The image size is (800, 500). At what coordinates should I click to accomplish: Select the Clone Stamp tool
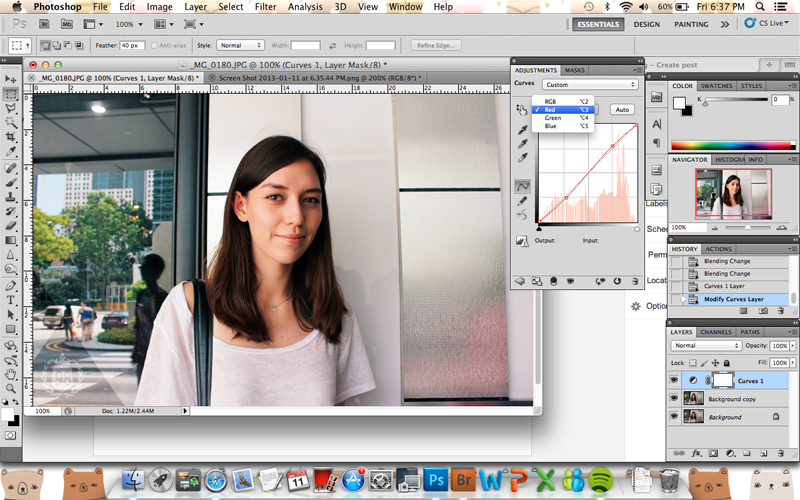pos(10,197)
